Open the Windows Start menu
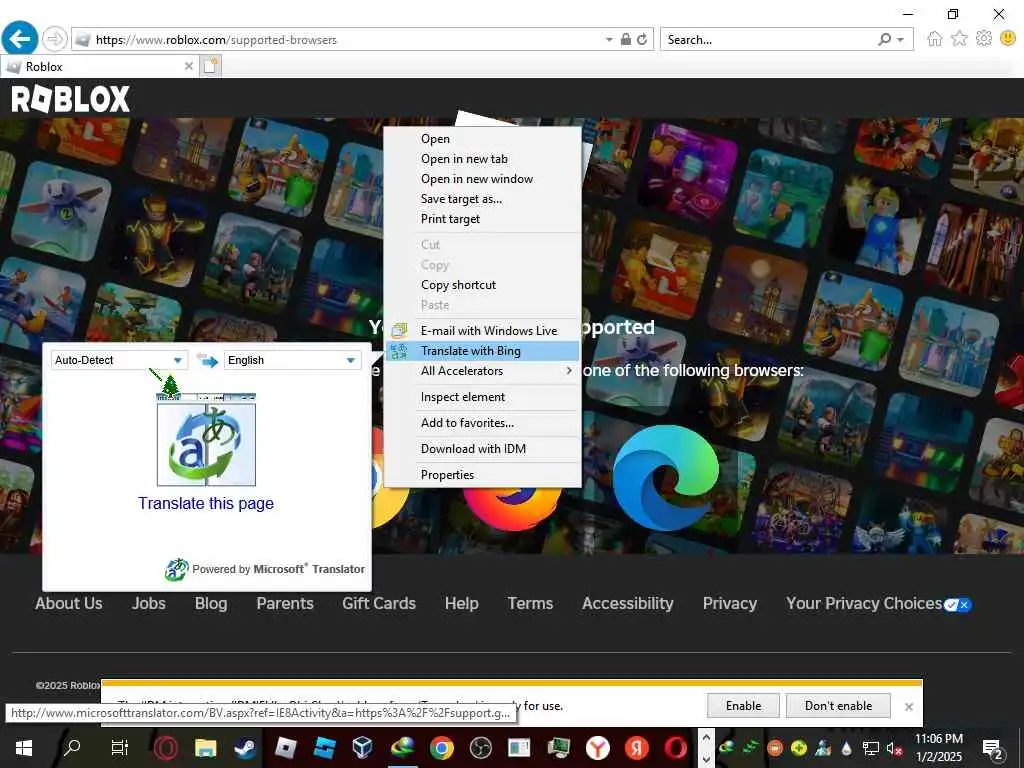The width and height of the screenshot is (1024, 768). [x=24, y=747]
